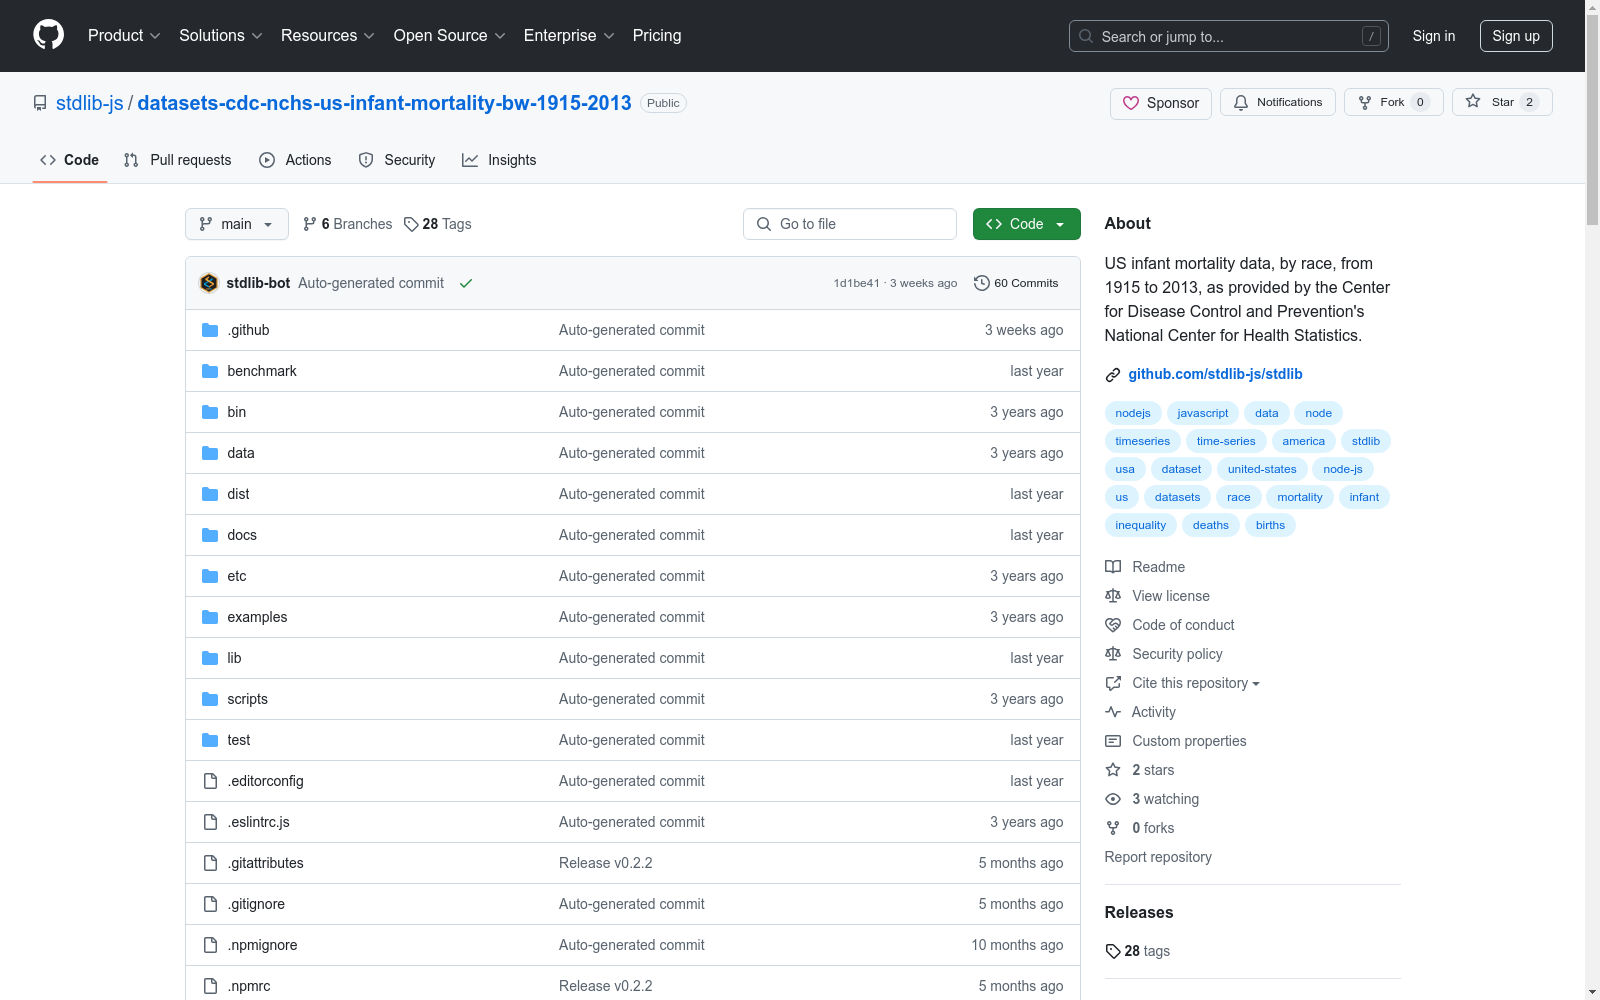
Task: Switch to the Code tab
Action: coord(70,160)
